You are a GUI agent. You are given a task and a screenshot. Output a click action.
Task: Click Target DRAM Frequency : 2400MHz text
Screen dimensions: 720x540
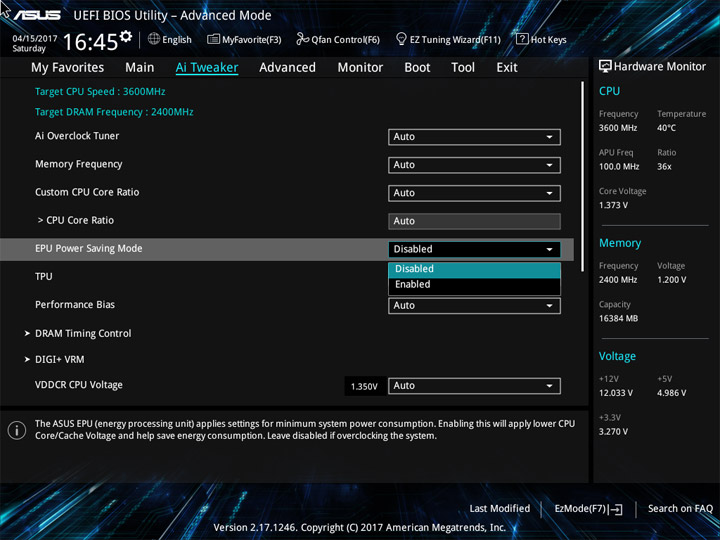114,112
